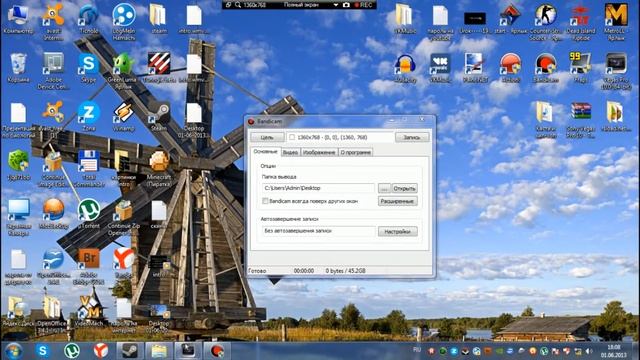The width and height of the screenshot is (640, 360).
Task: Click the Запись record button in Bandicam
Action: pos(412,137)
